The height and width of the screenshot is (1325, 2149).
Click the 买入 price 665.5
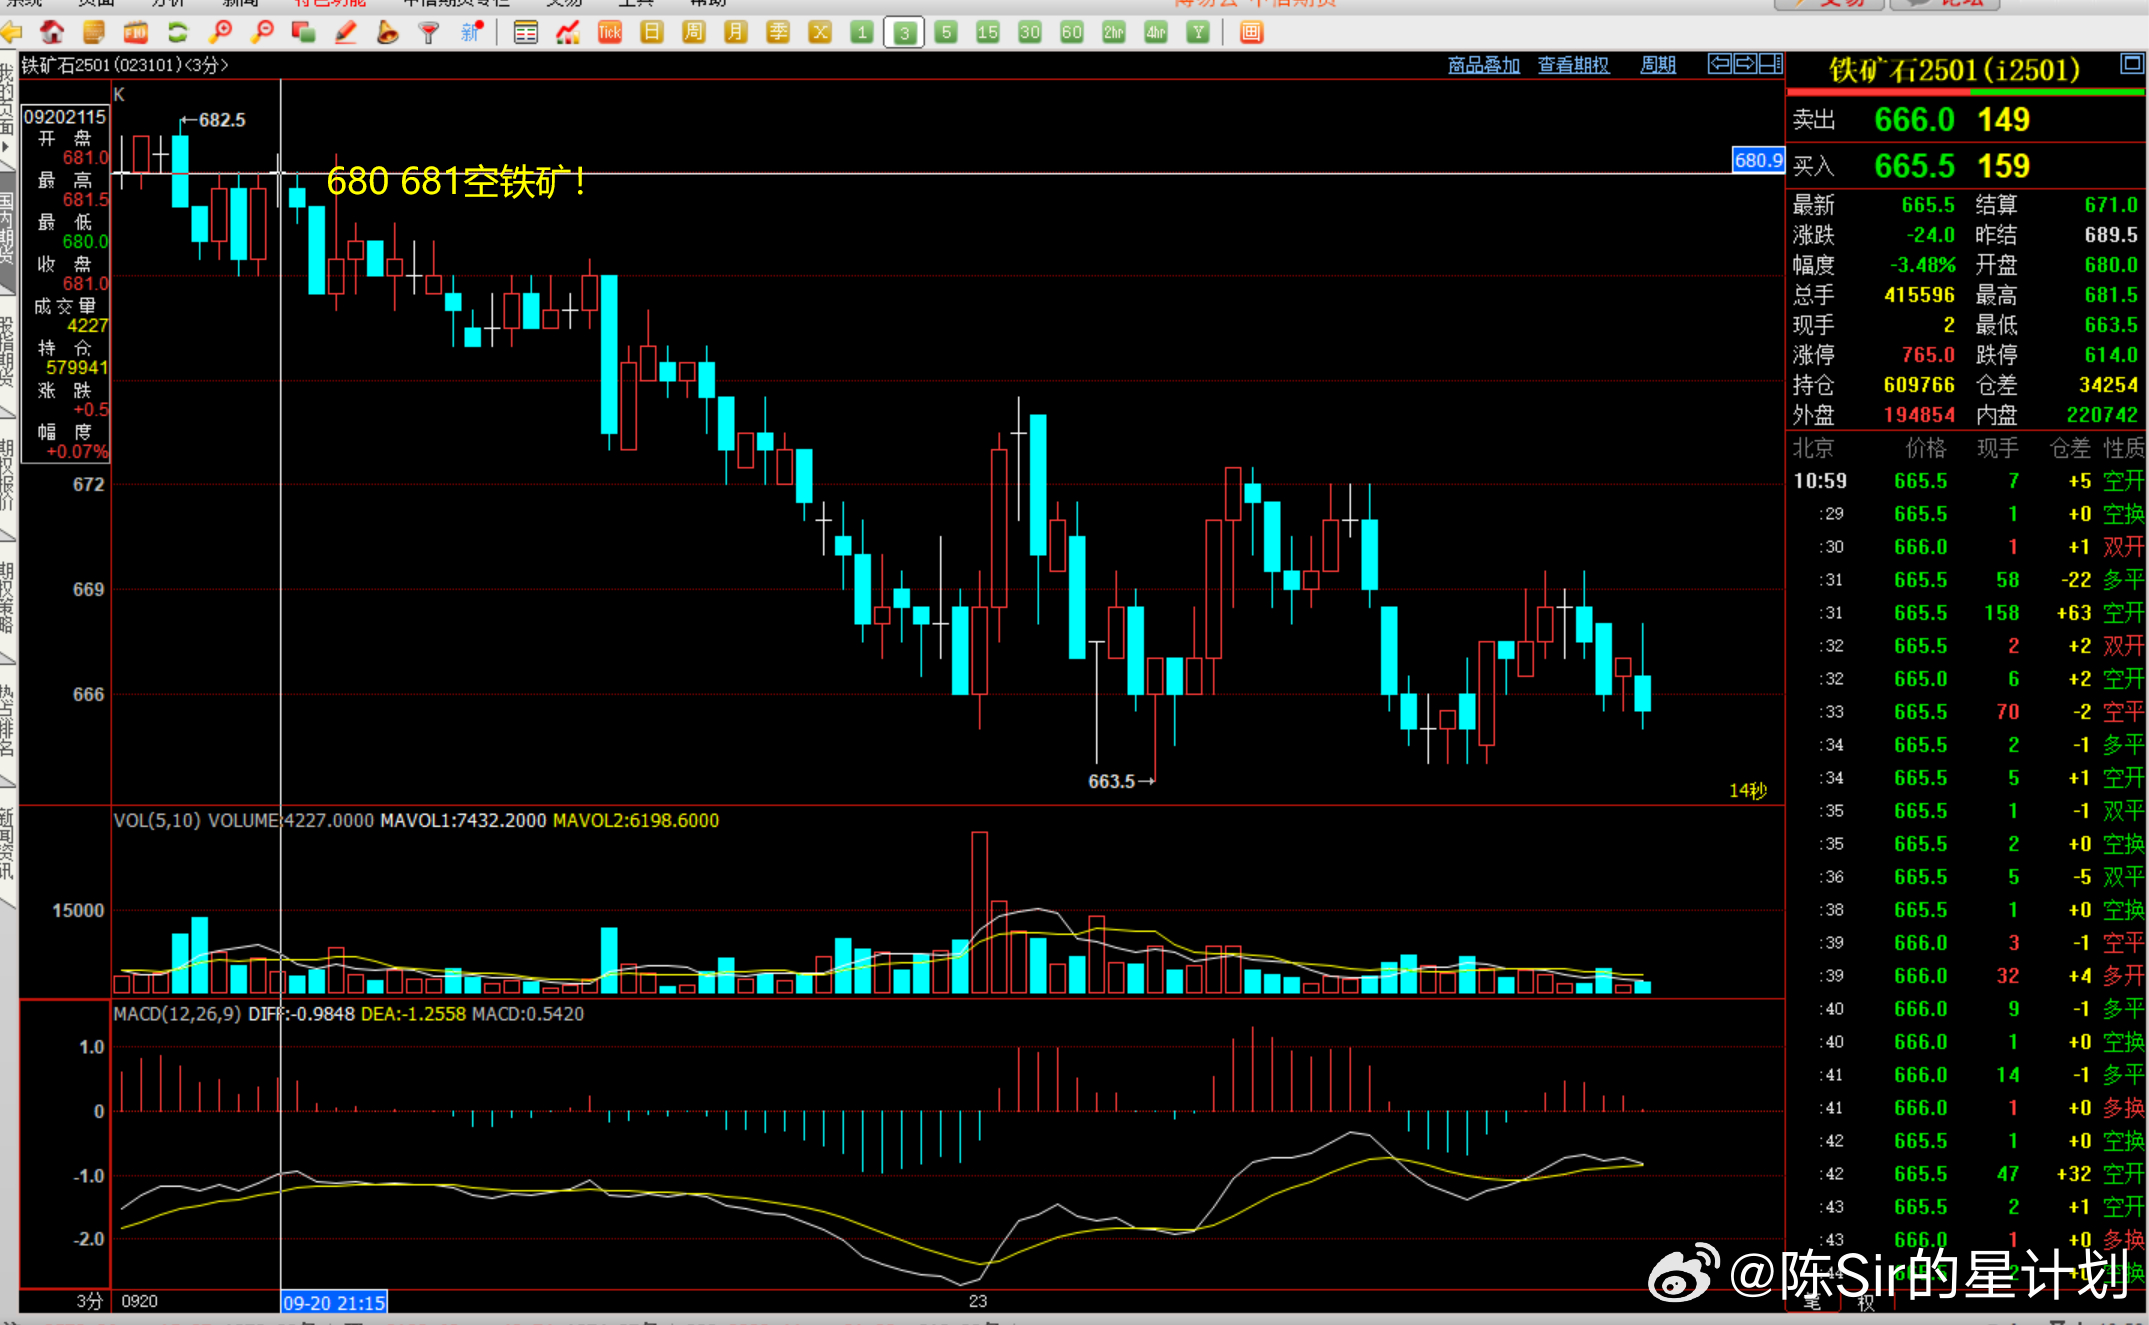point(1914,166)
